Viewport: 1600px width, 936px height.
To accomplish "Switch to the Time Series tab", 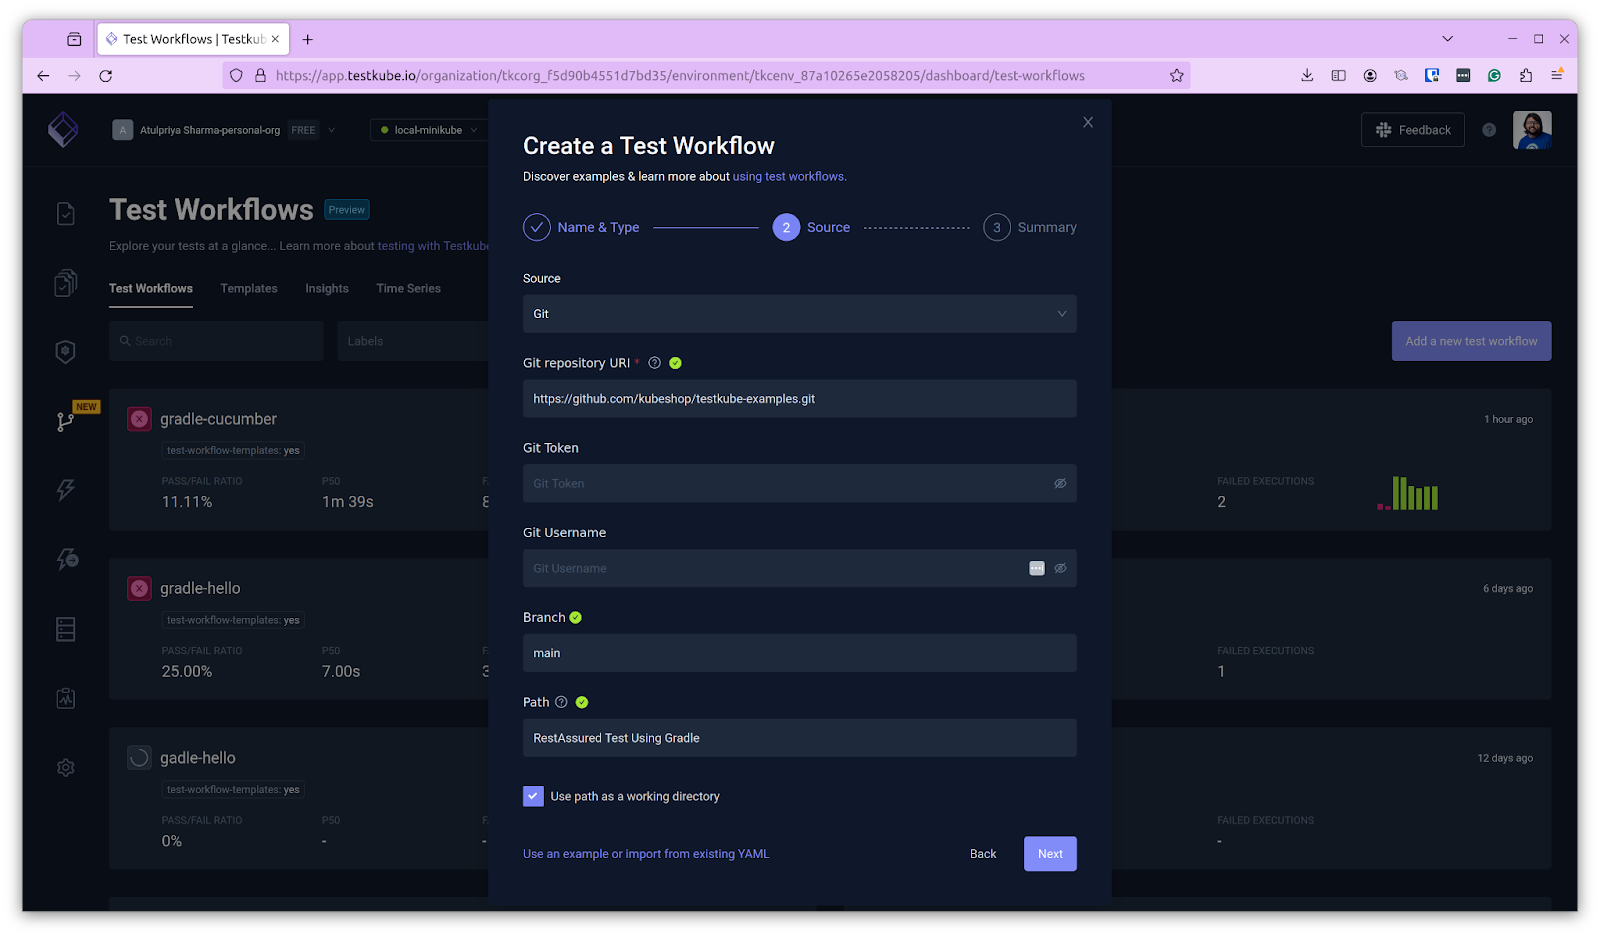I will click(408, 288).
